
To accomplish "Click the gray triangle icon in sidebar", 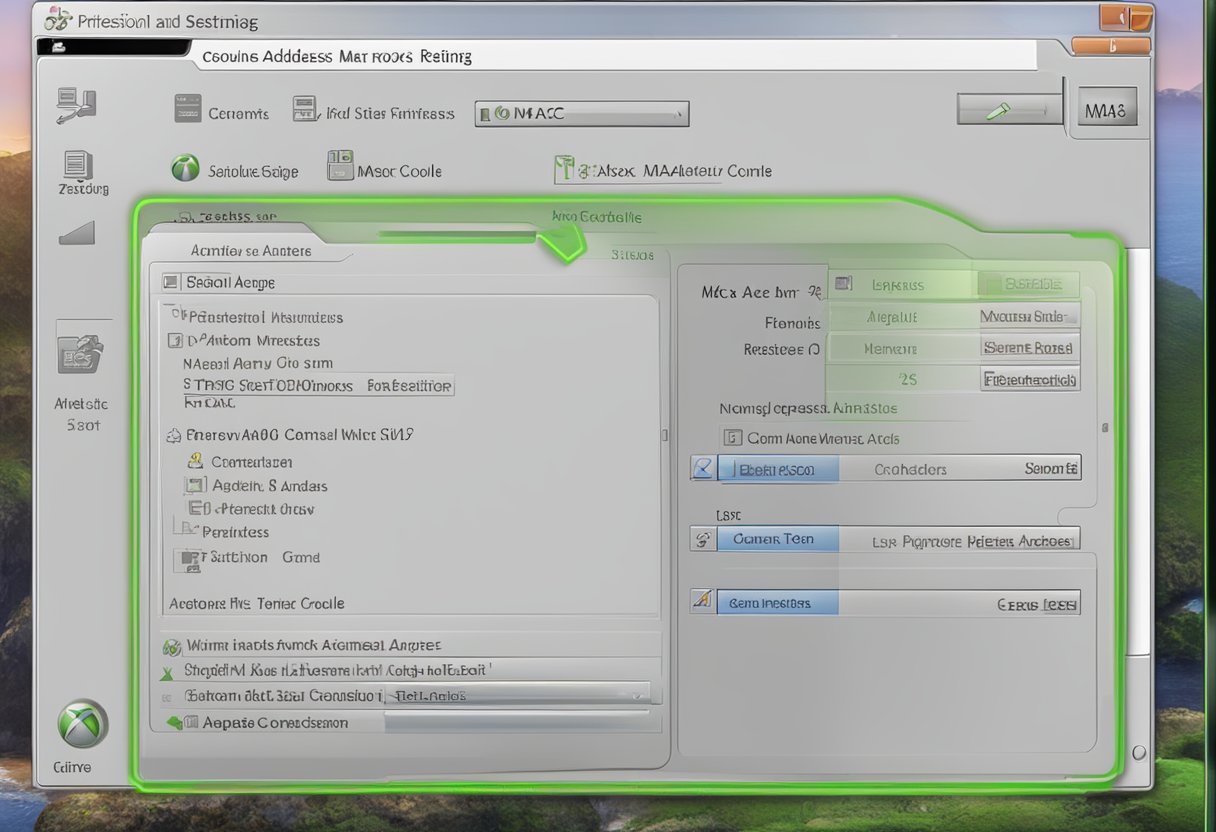I will click(x=77, y=233).
